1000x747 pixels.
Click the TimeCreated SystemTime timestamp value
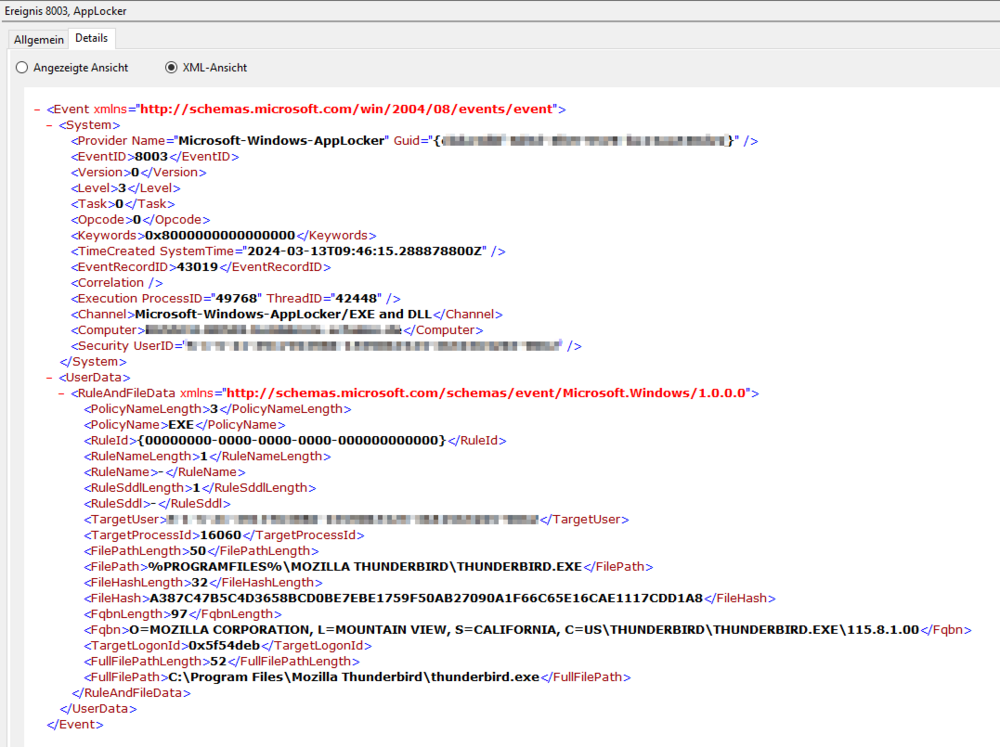pos(362,251)
